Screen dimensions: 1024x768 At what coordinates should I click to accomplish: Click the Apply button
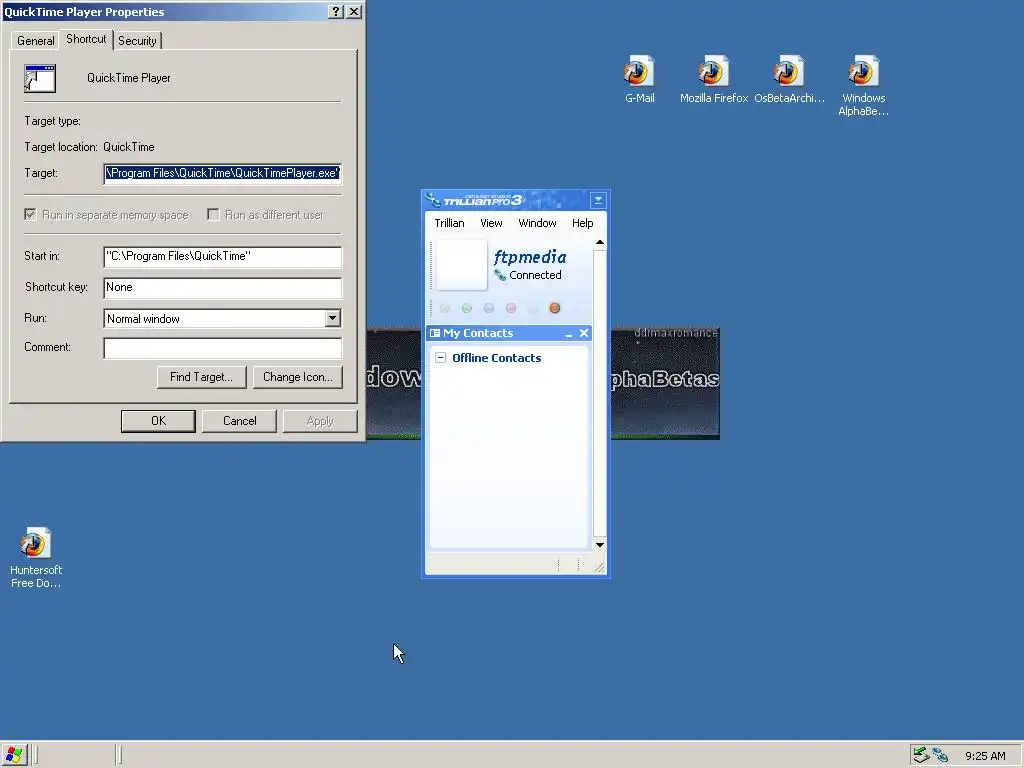point(320,421)
